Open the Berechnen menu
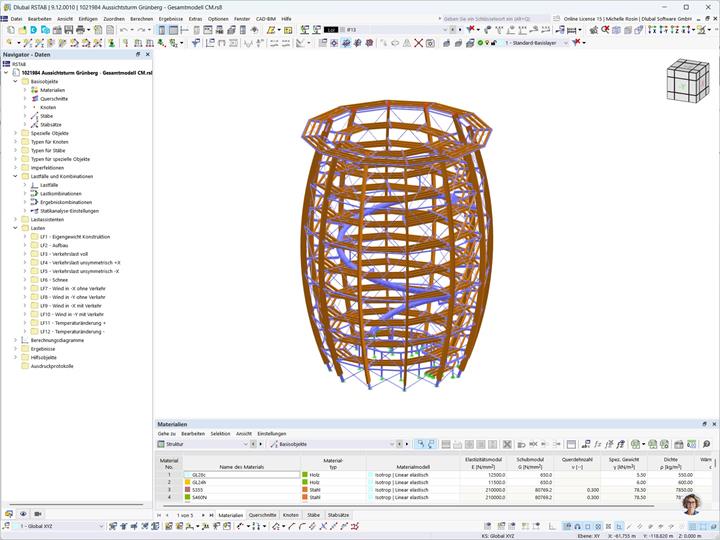The height and width of the screenshot is (540, 720). tap(141, 19)
